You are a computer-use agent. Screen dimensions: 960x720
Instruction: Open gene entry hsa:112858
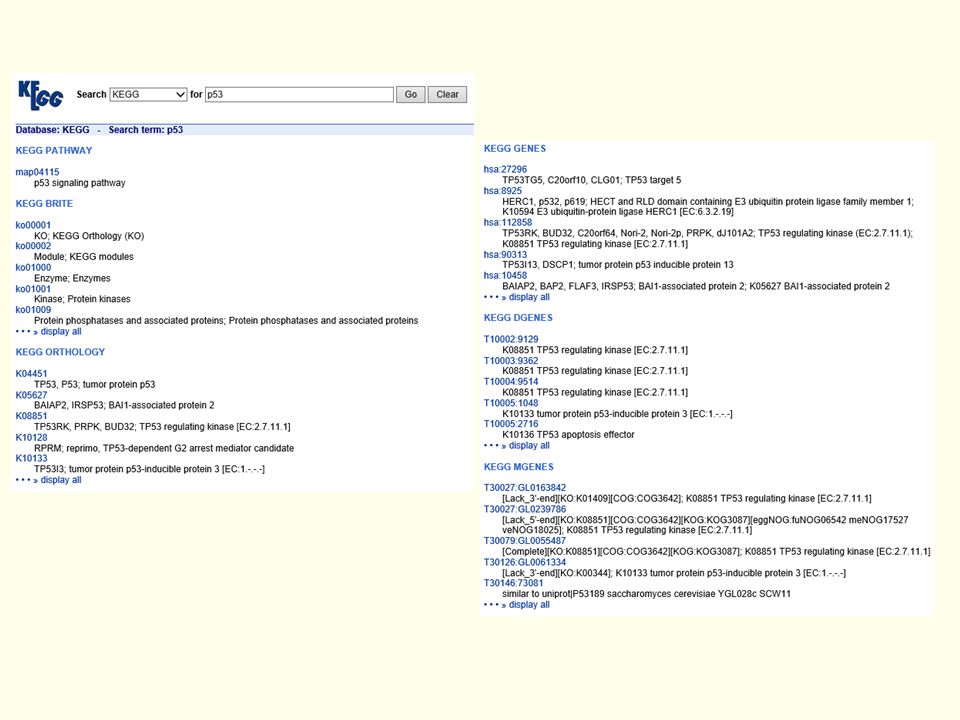coord(508,223)
